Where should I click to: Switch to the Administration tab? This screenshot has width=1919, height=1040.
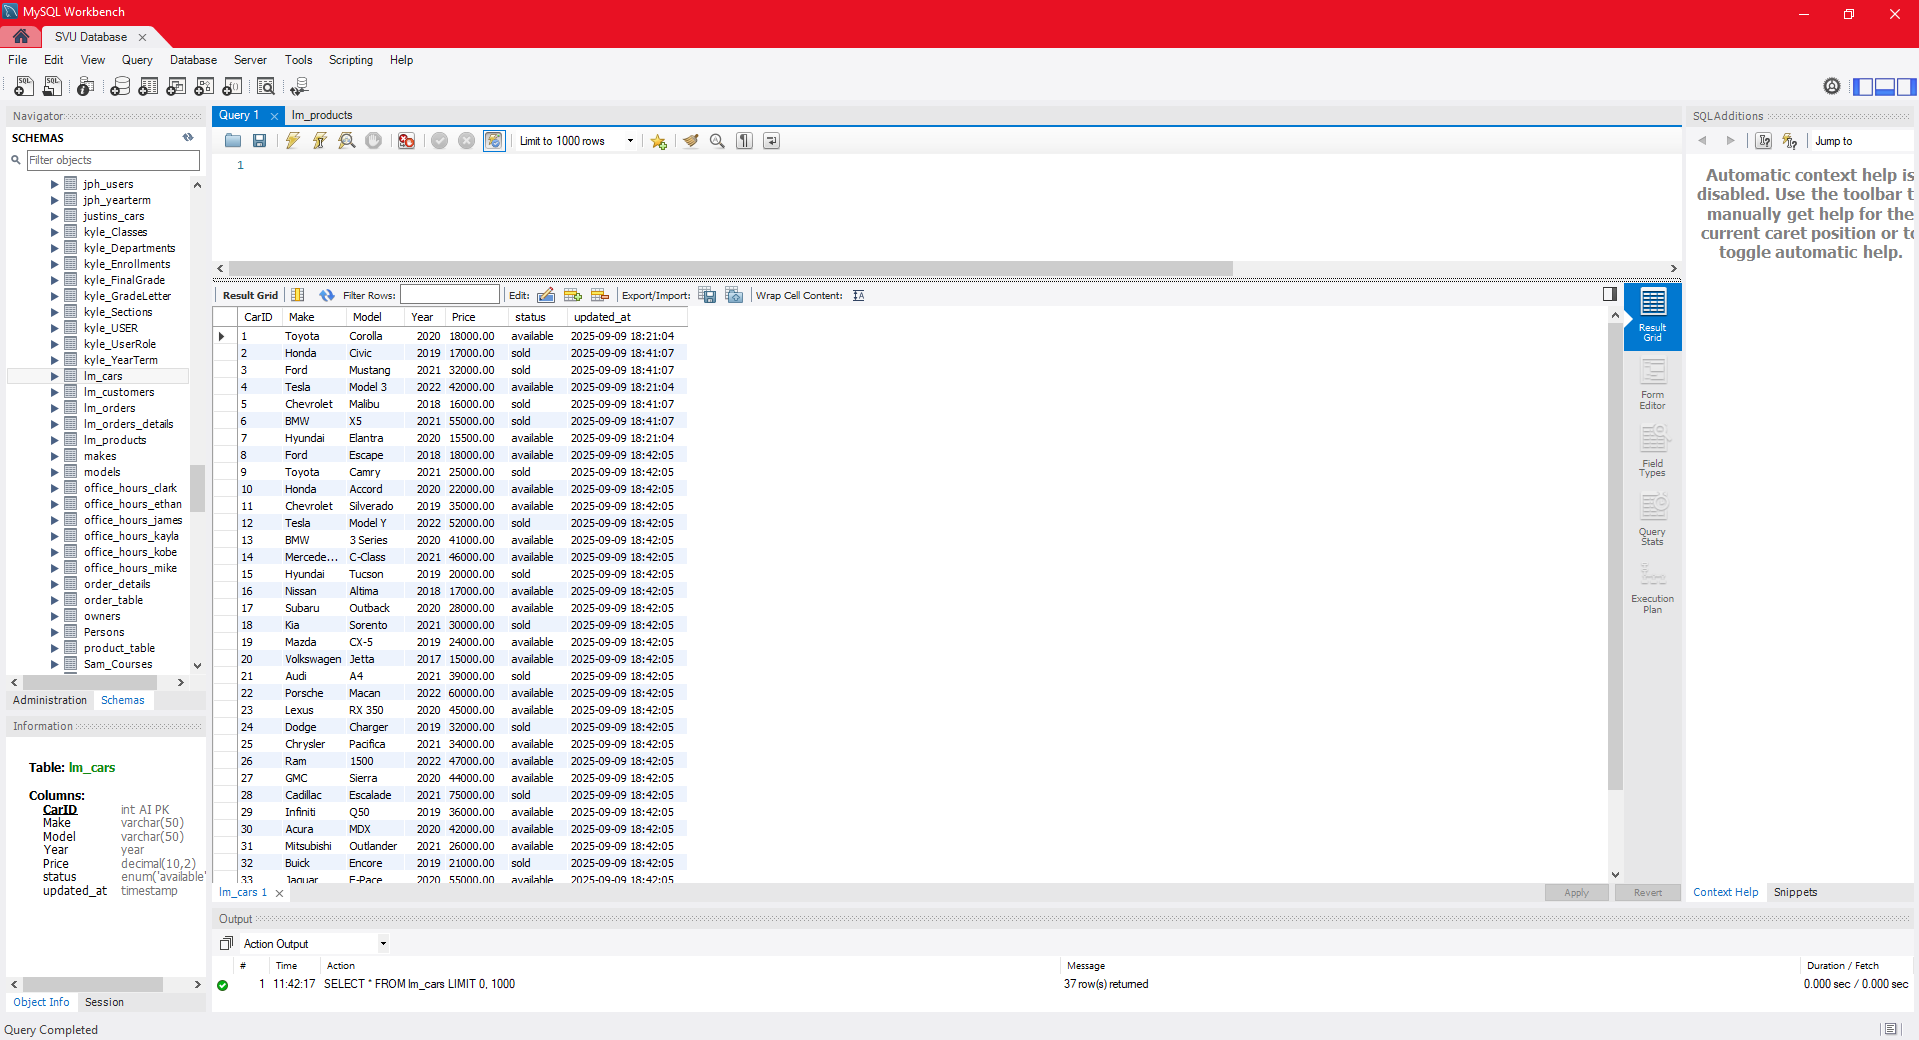click(49, 700)
